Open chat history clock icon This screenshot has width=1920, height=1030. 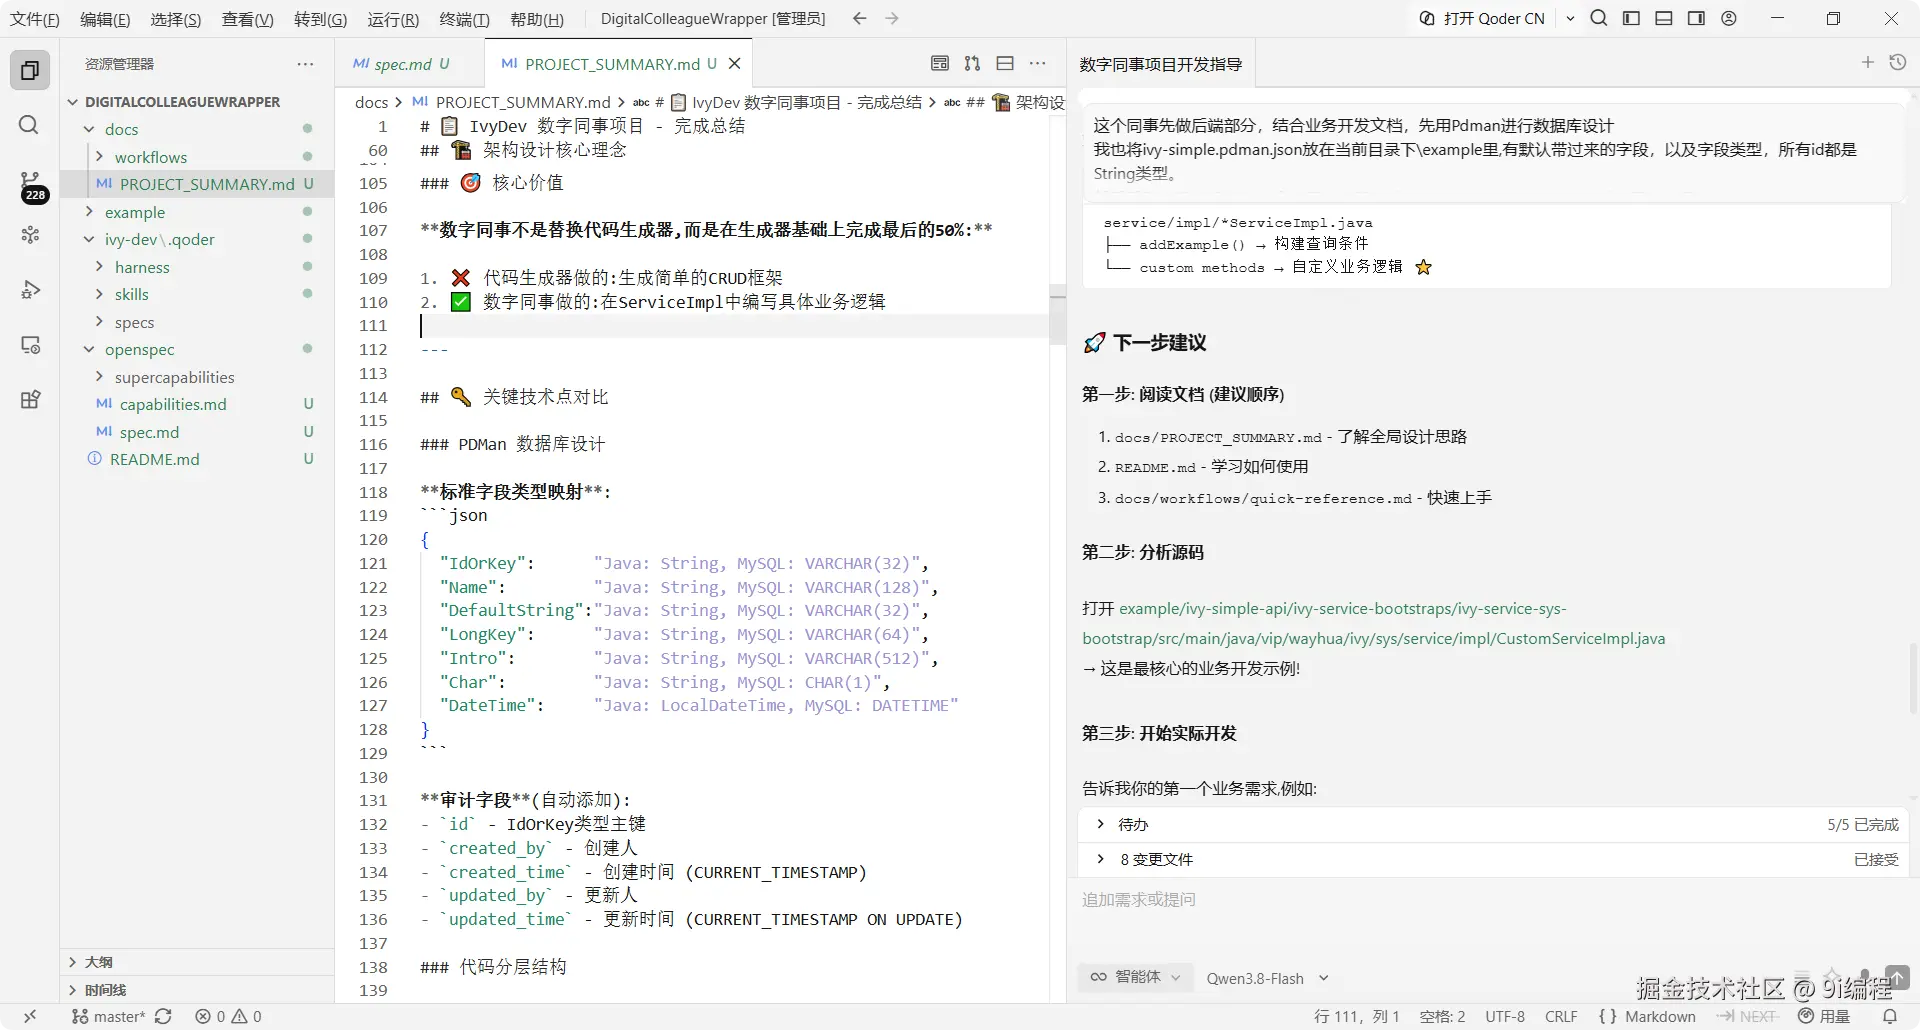pos(1898,62)
